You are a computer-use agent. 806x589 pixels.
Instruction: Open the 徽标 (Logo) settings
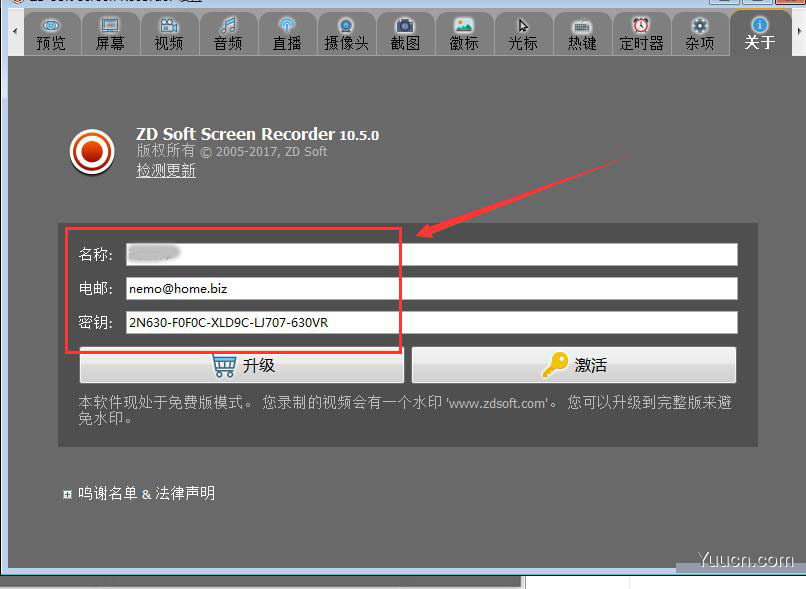click(x=464, y=32)
